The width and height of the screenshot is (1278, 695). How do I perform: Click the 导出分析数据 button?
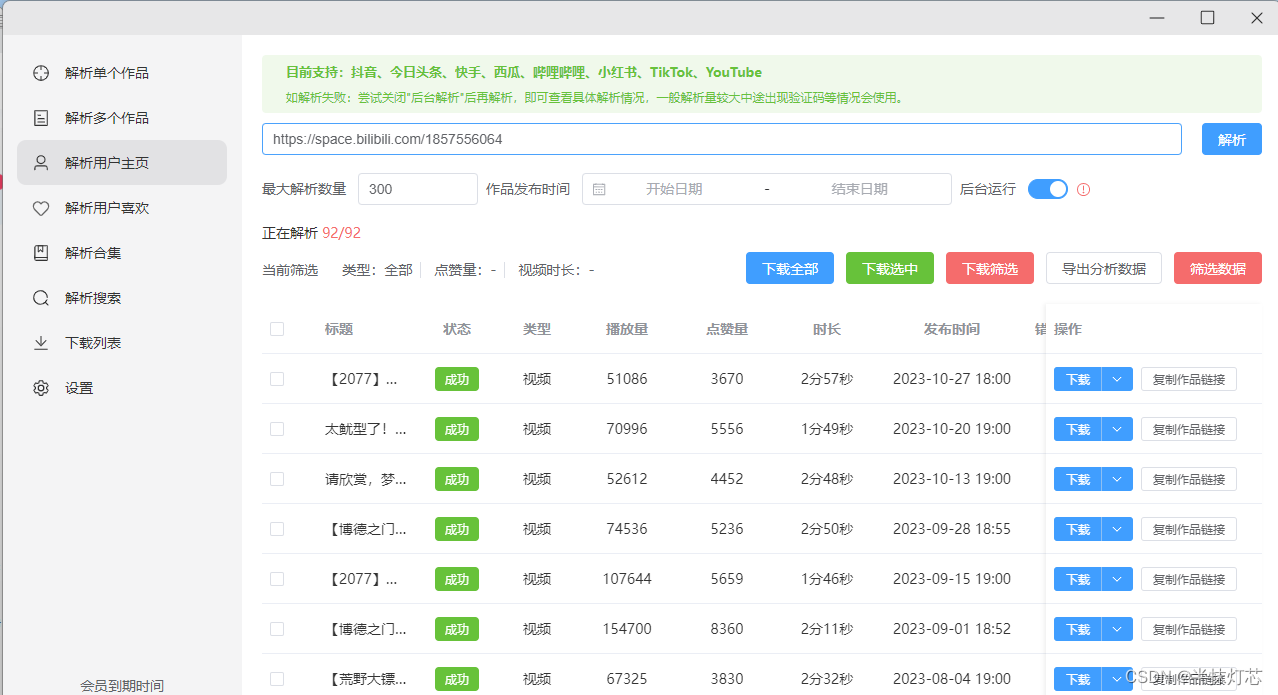(1104, 268)
